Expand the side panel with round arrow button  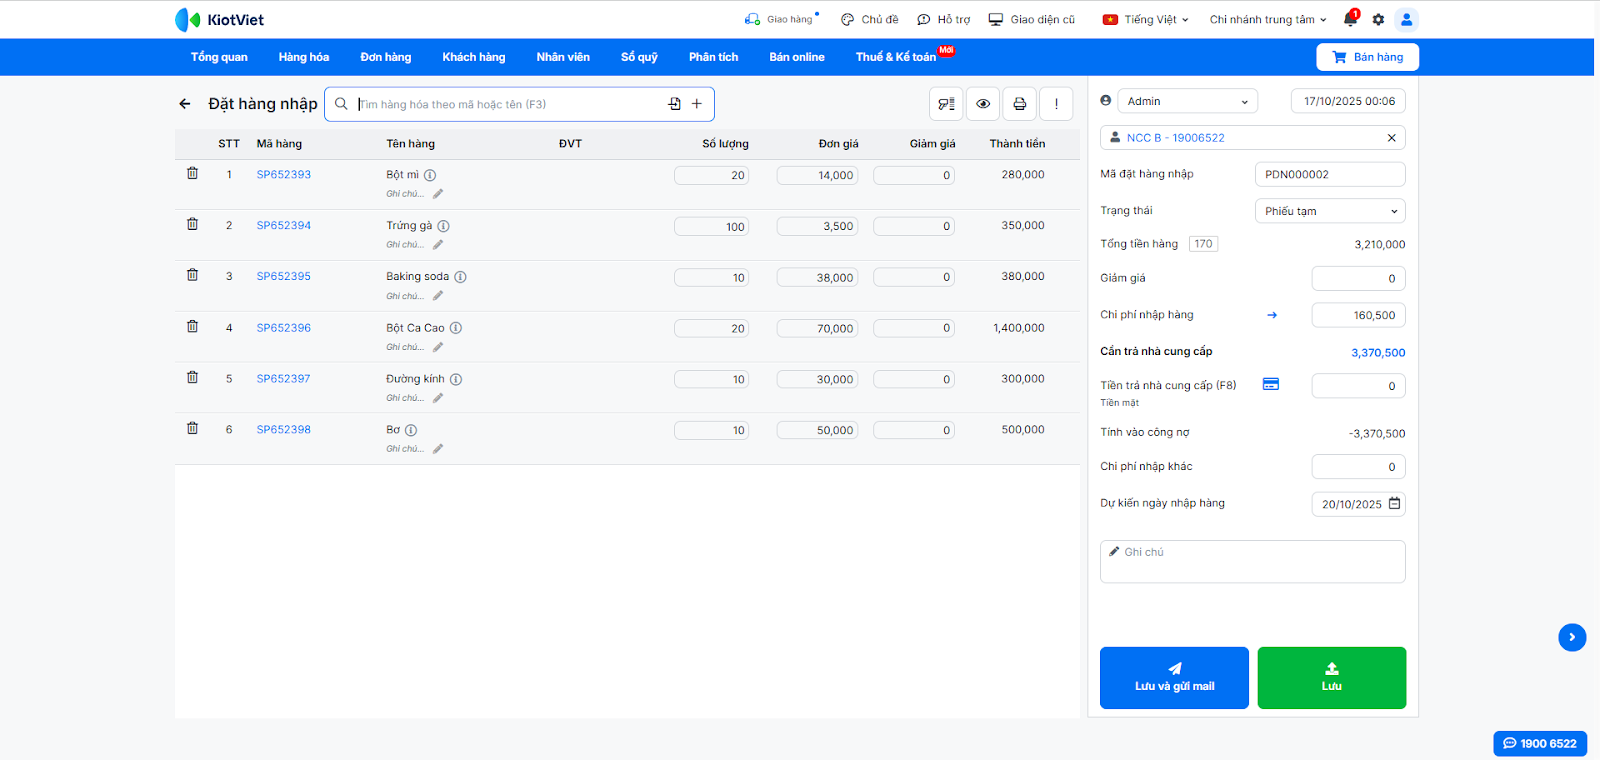click(1572, 637)
